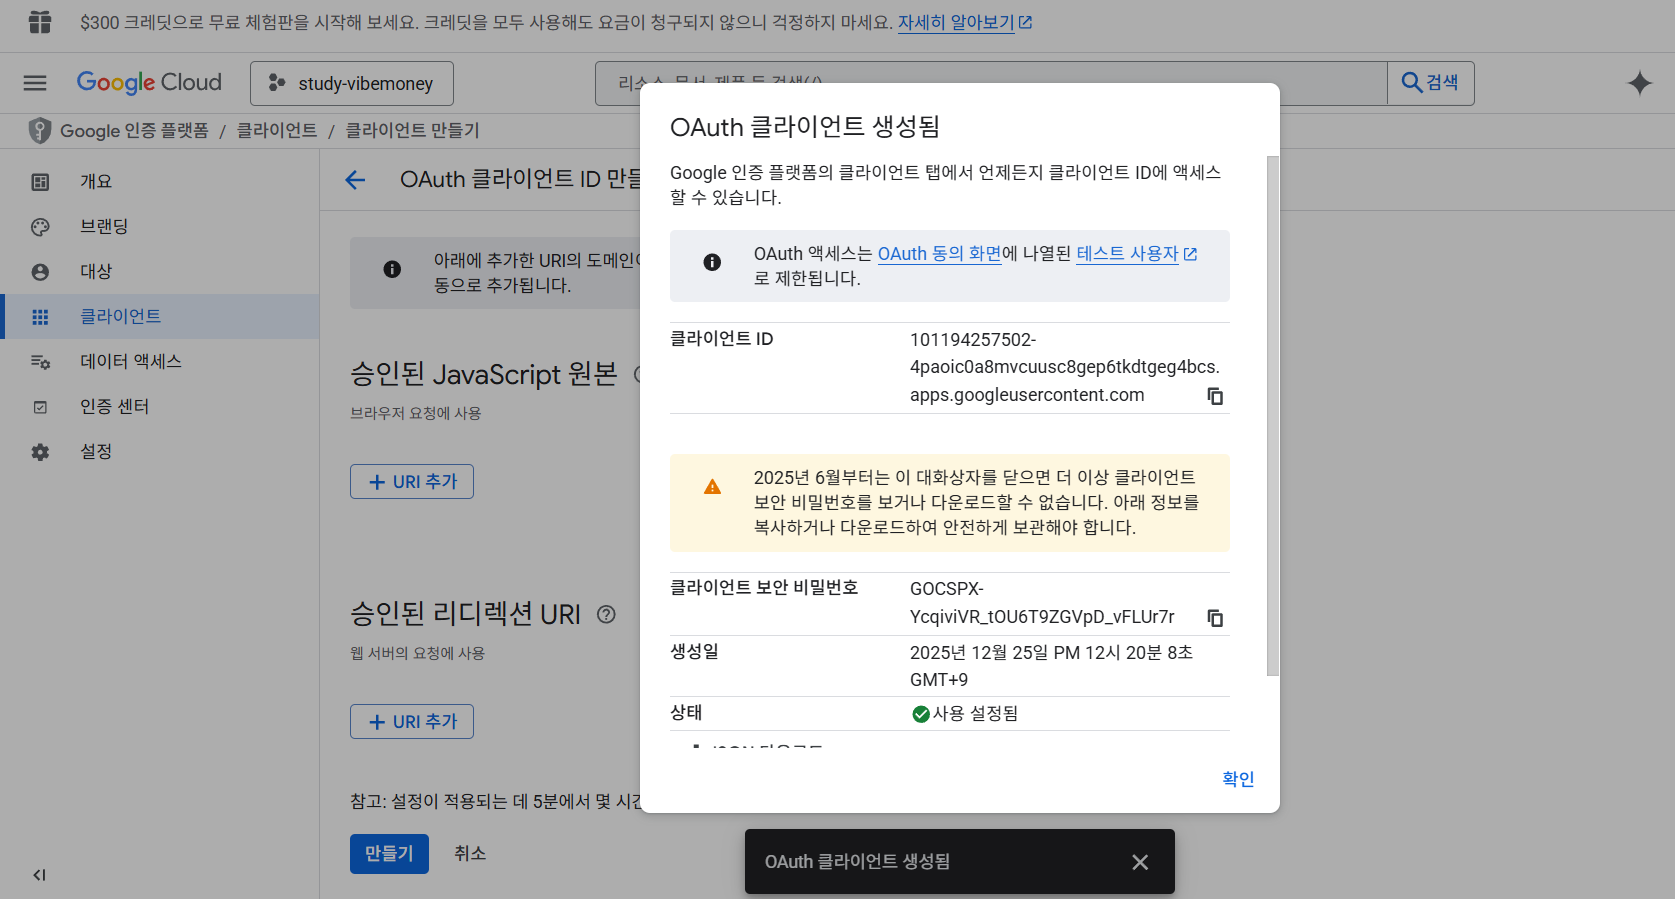Open the Gemini sparkle assistant icon
Screen dimensions: 1675x899
(1640, 83)
